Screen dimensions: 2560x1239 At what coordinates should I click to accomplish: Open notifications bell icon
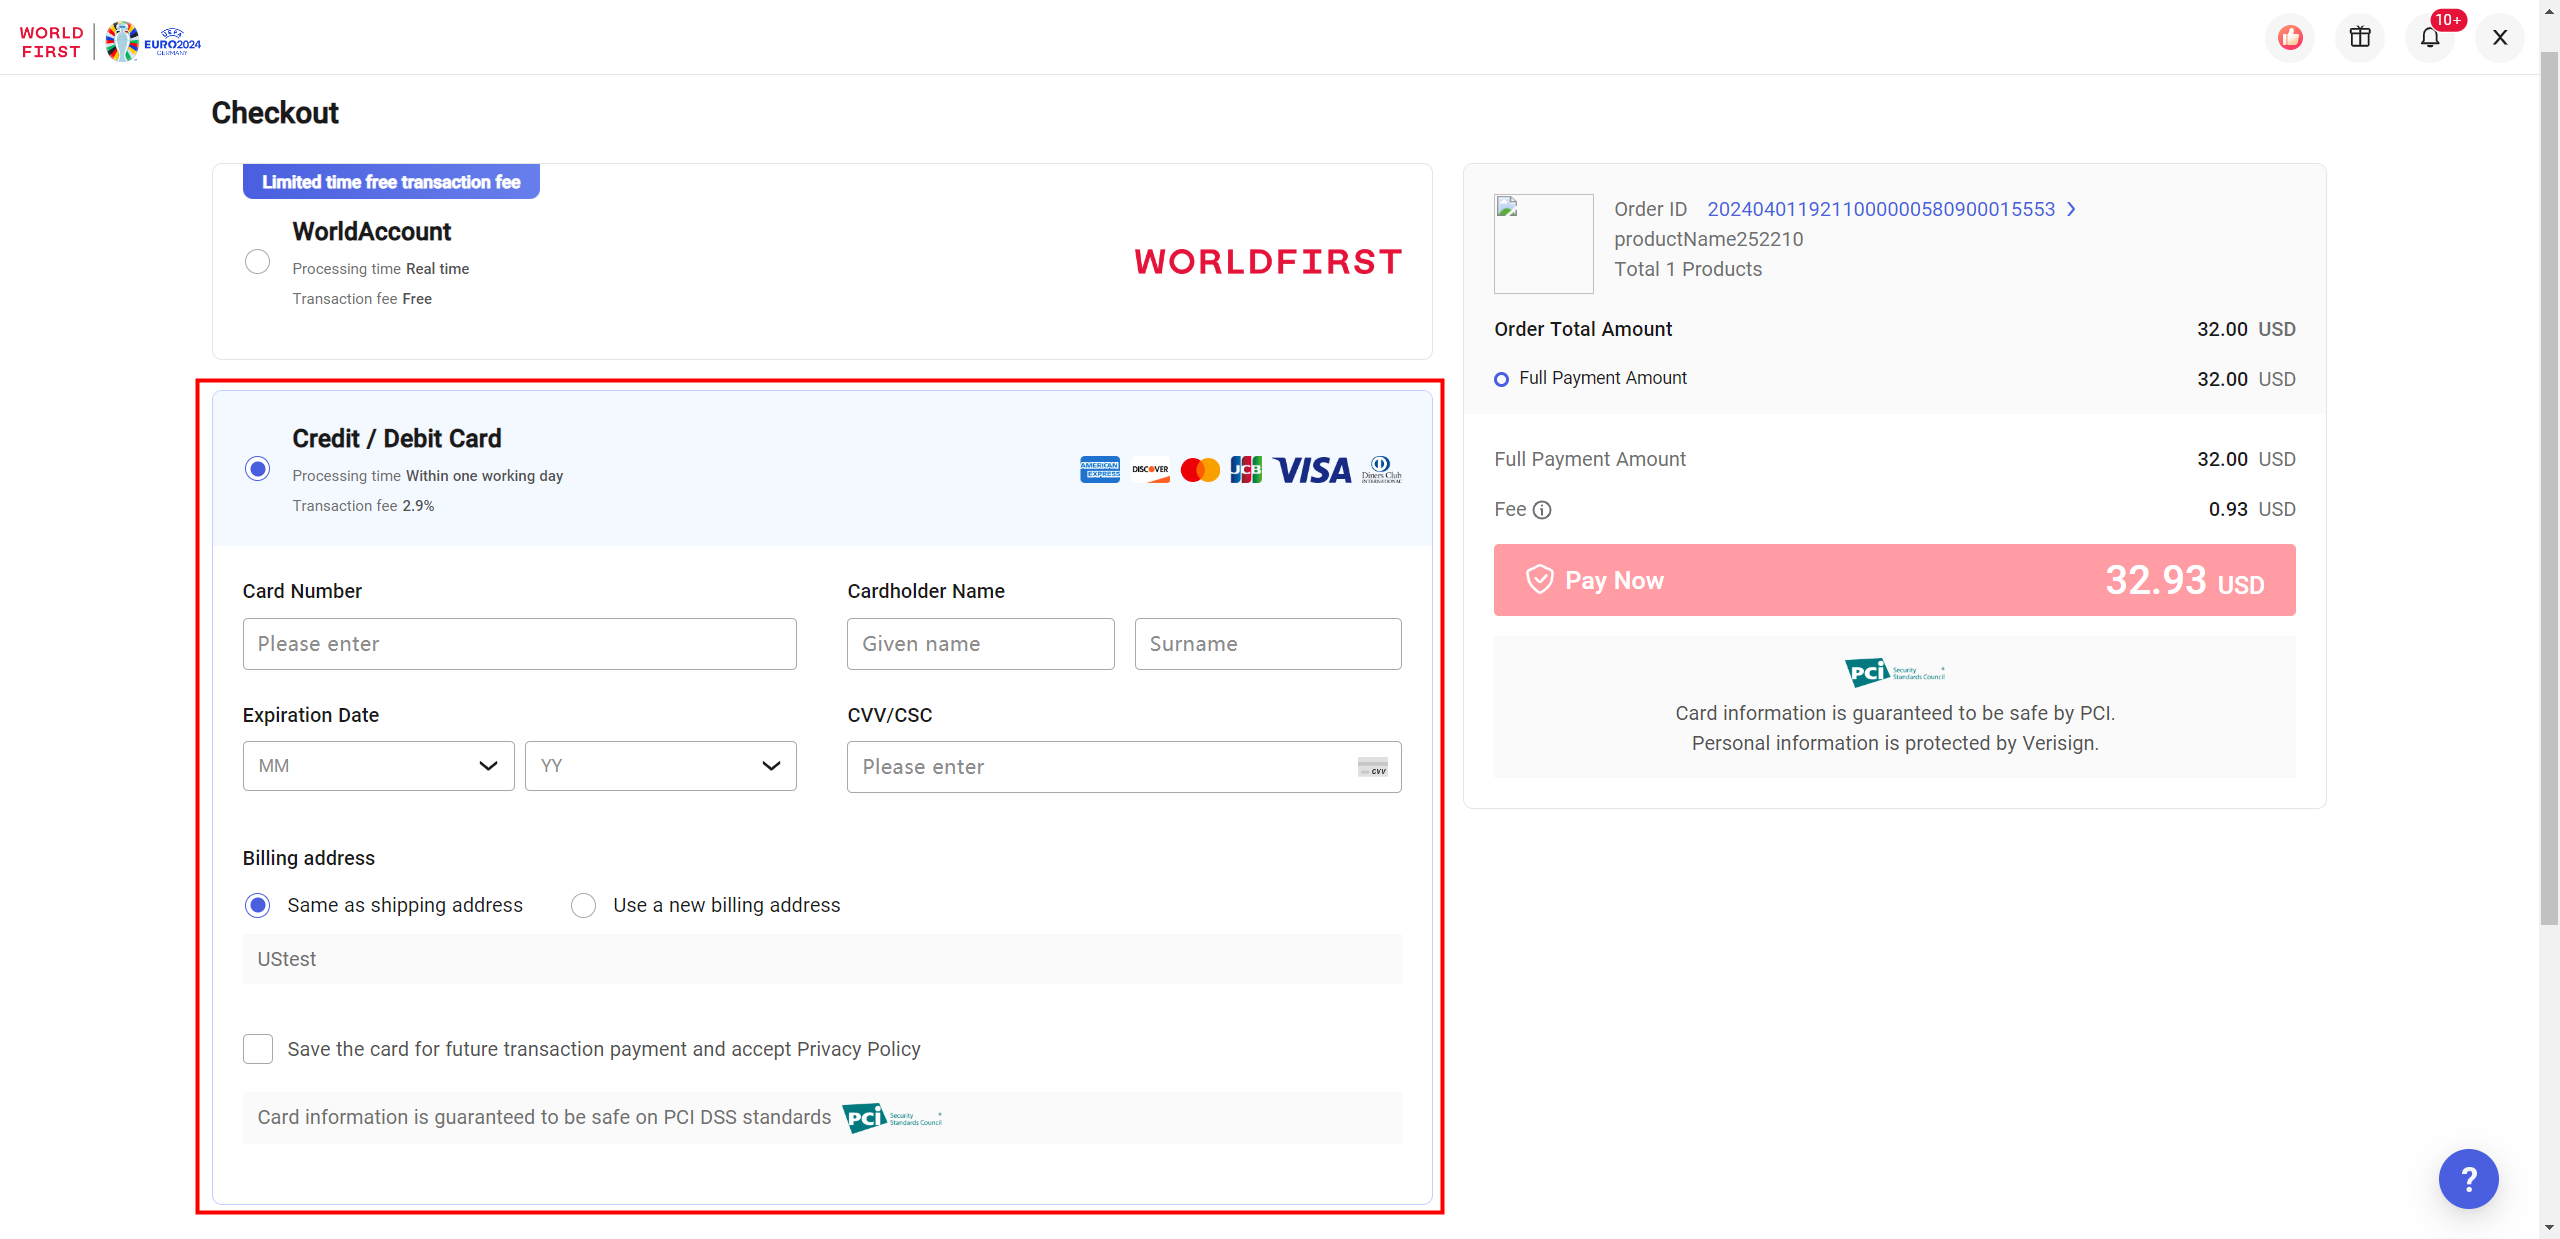coord(2430,38)
